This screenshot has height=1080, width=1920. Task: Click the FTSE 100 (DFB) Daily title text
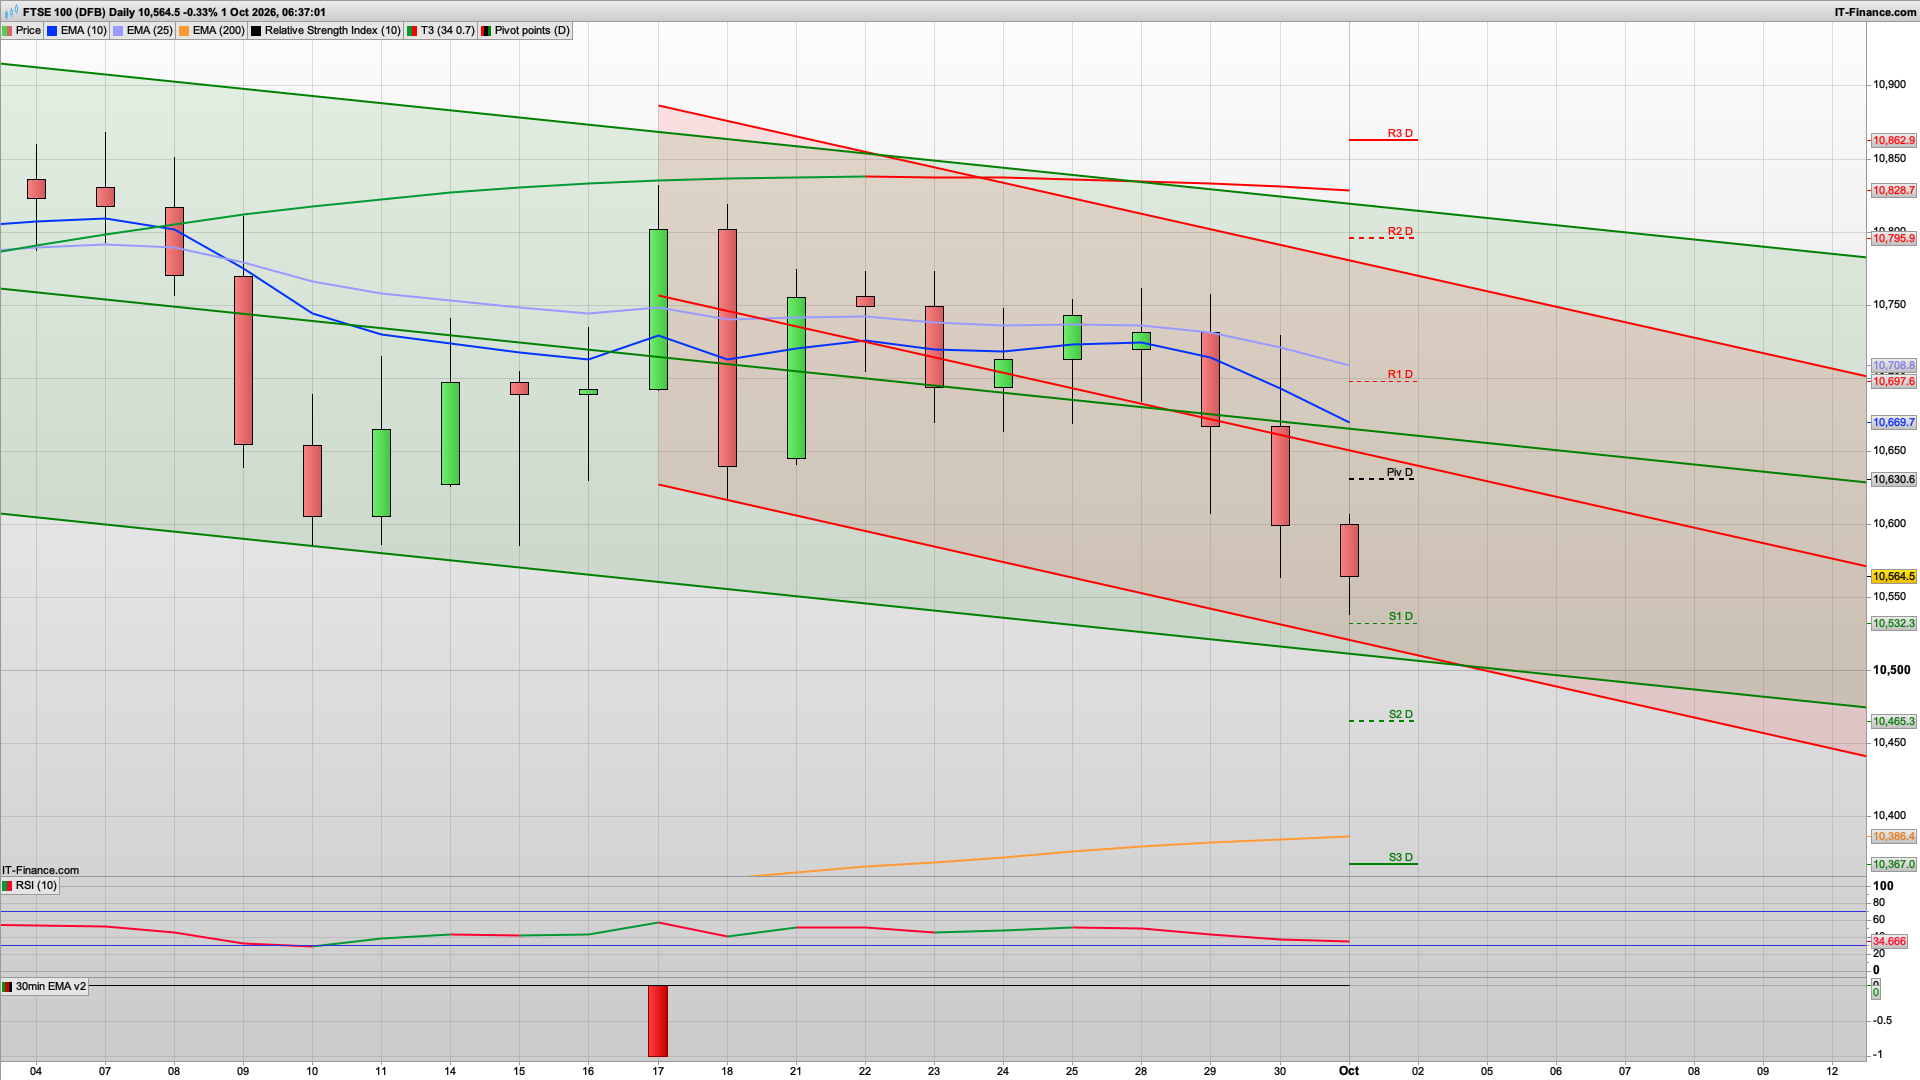[79, 12]
